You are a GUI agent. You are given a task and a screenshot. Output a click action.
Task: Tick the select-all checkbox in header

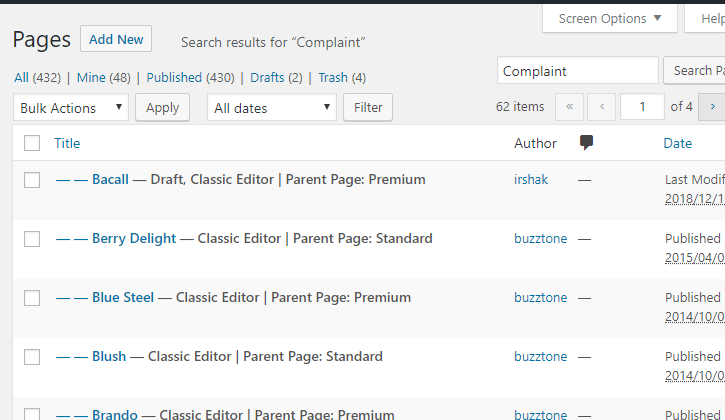(32, 143)
